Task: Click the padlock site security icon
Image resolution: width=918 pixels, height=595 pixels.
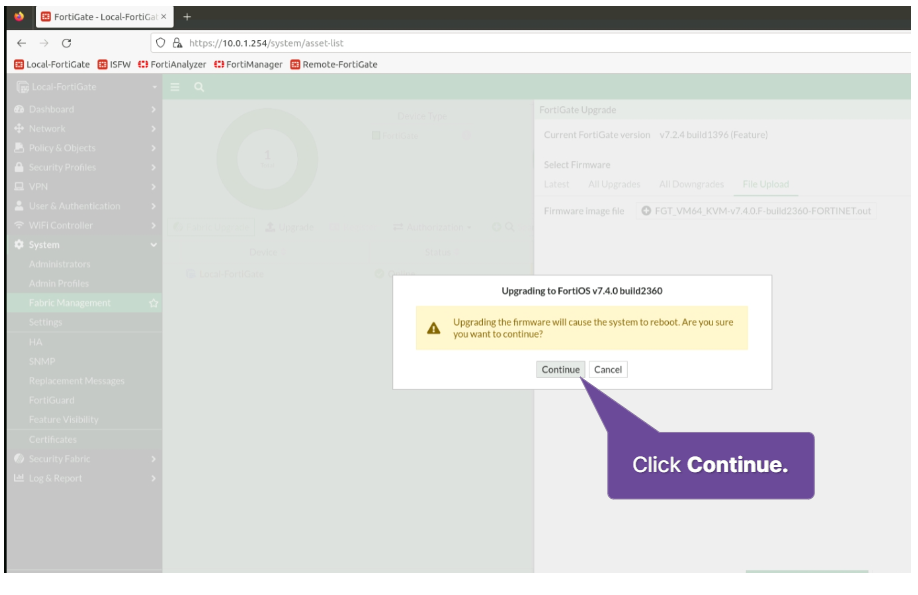Action: (x=177, y=43)
